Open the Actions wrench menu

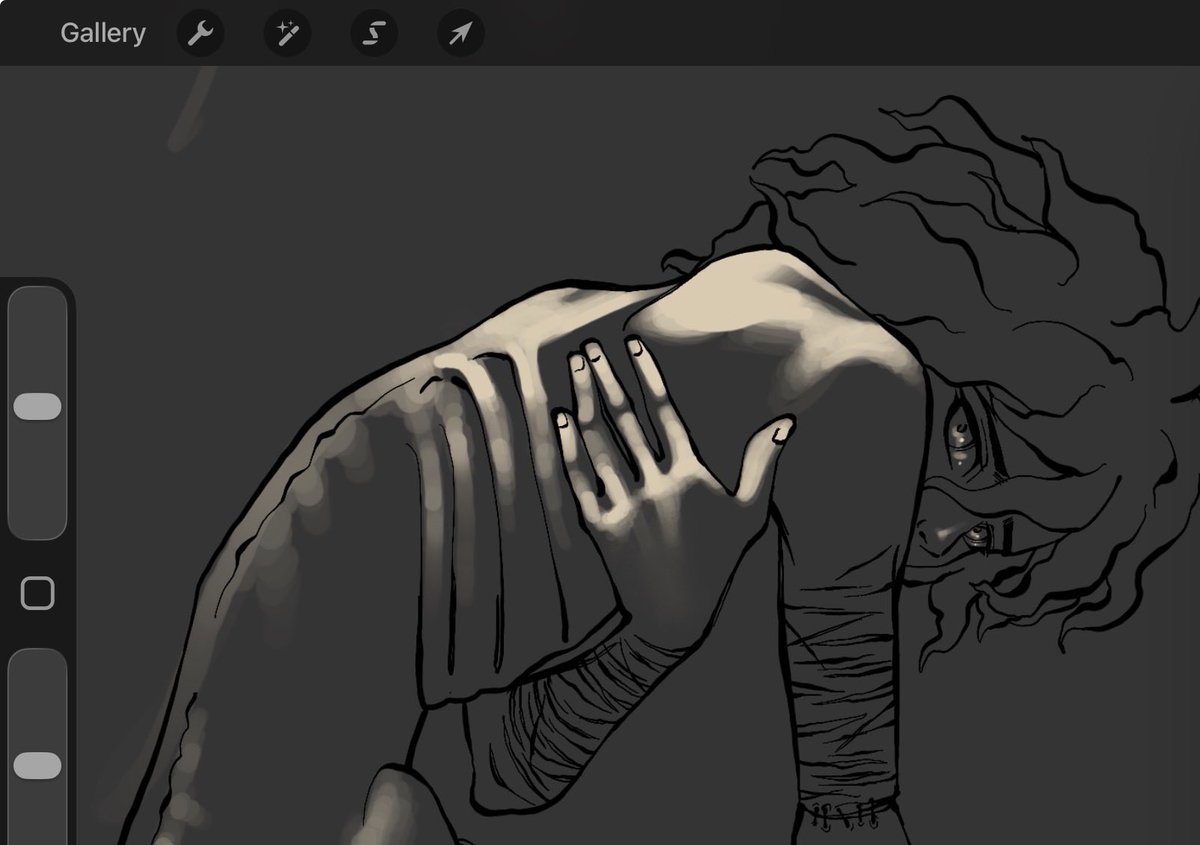point(200,33)
